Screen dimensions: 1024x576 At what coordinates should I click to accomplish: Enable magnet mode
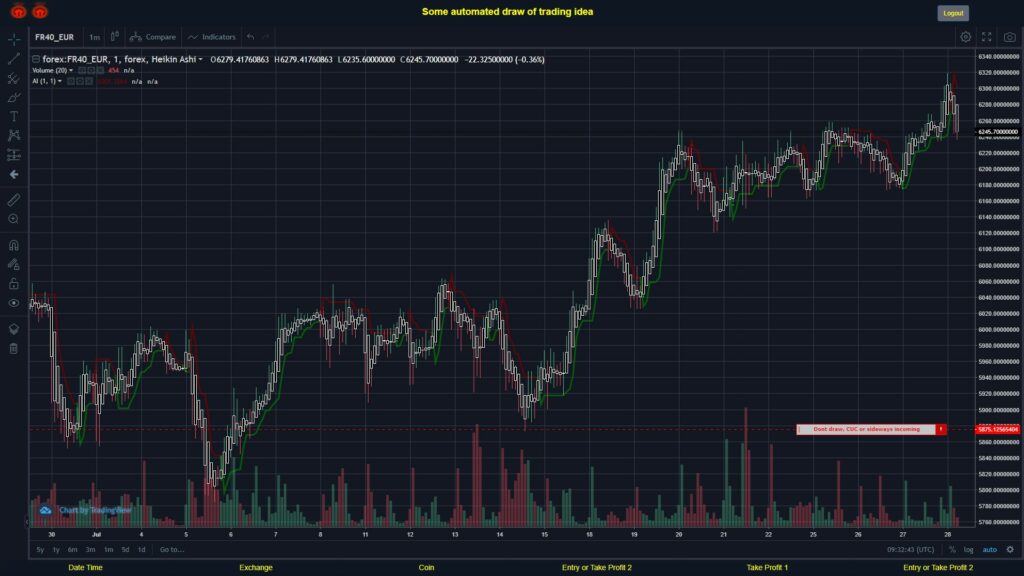14,245
